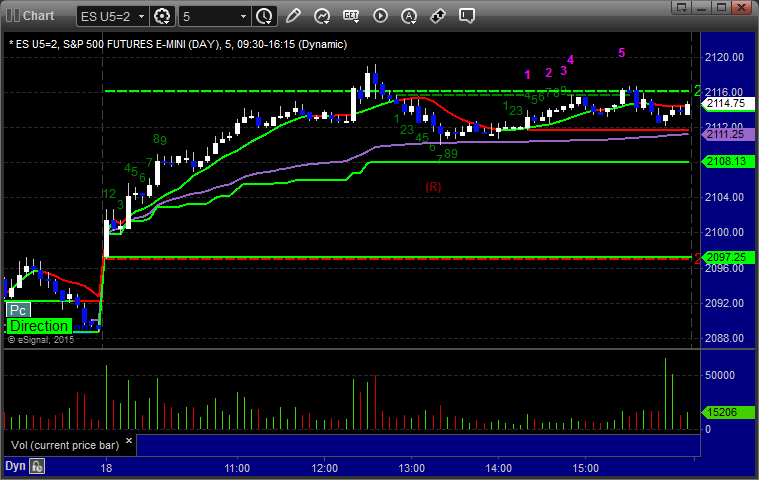This screenshot has height=480, width=759.
Task: Click the Chart title grip icon
Action: (x=13, y=15)
